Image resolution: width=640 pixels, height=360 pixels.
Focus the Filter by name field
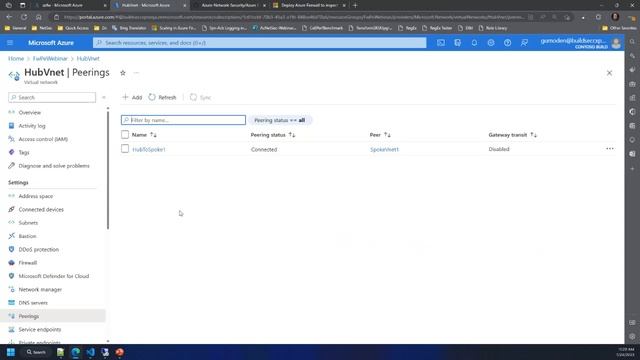183,120
